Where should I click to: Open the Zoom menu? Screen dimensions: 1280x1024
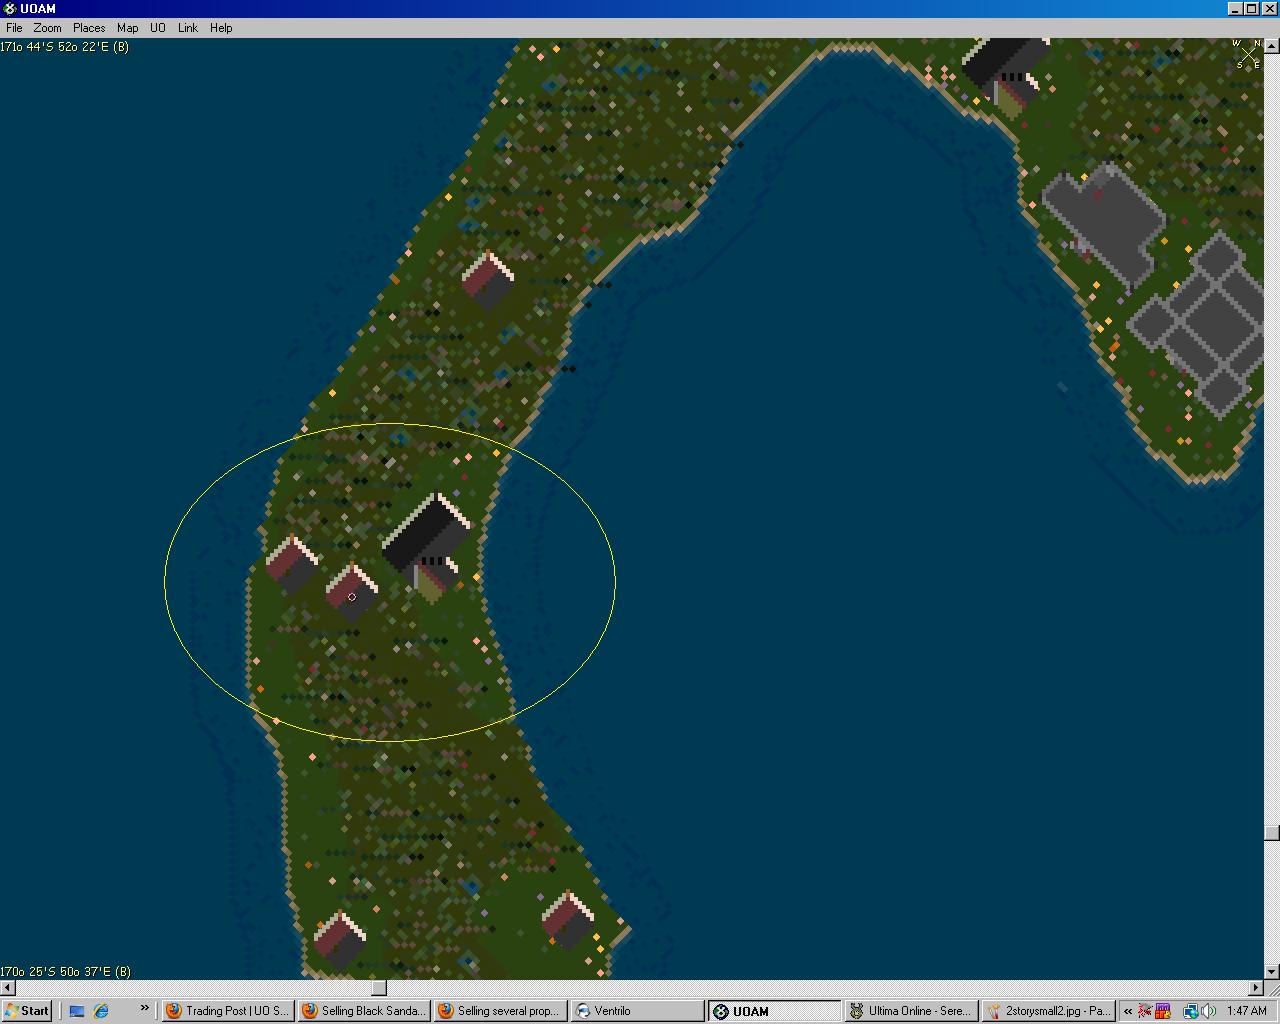coord(47,28)
